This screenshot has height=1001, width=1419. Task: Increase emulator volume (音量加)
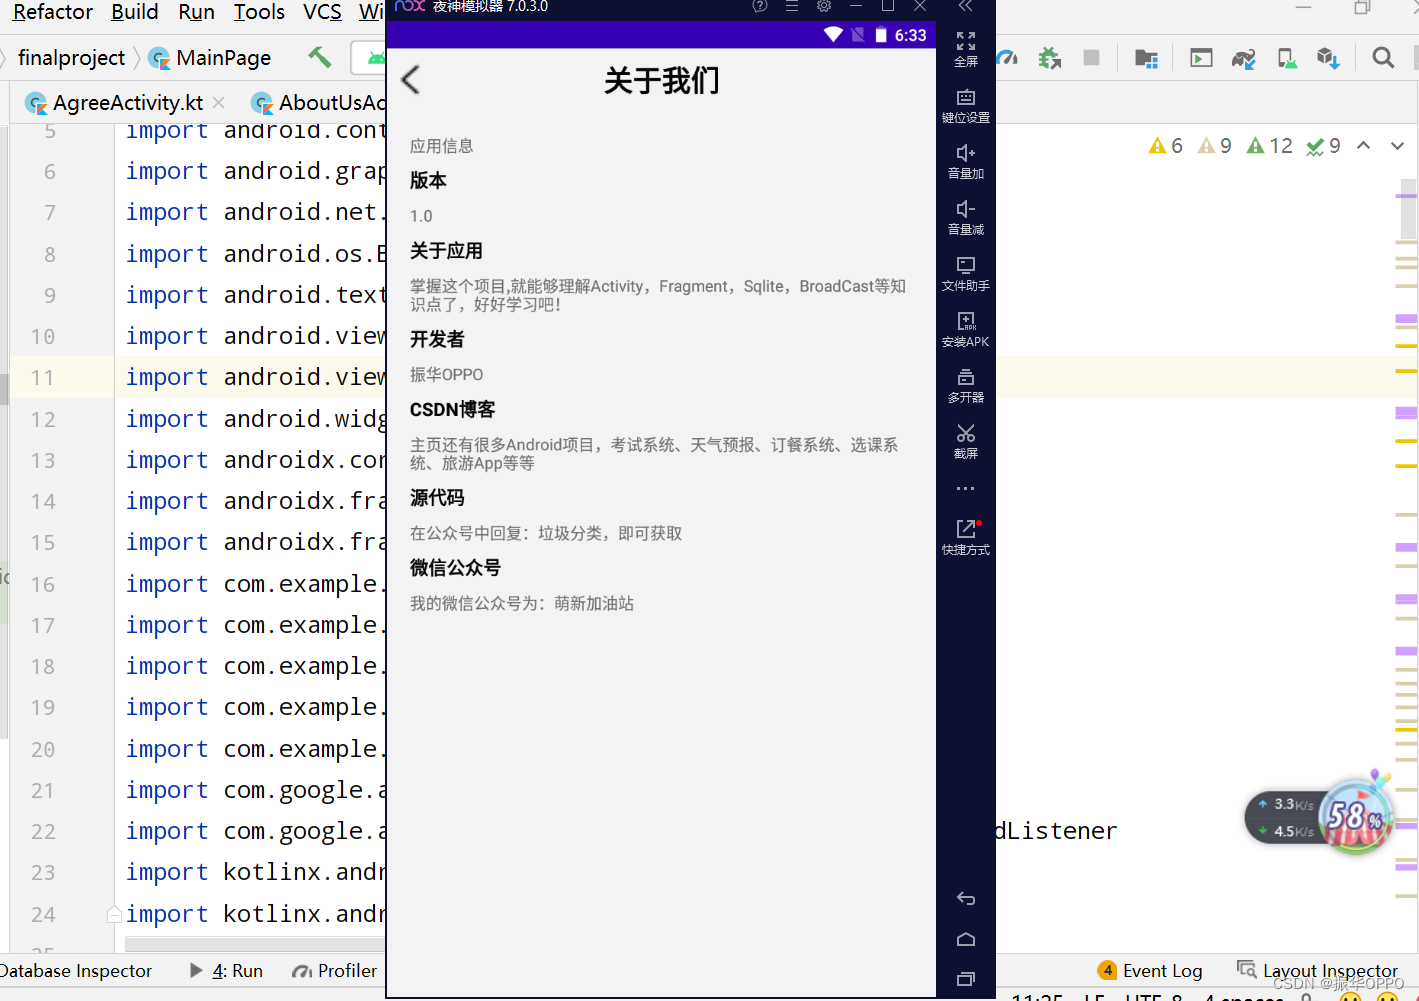click(965, 161)
